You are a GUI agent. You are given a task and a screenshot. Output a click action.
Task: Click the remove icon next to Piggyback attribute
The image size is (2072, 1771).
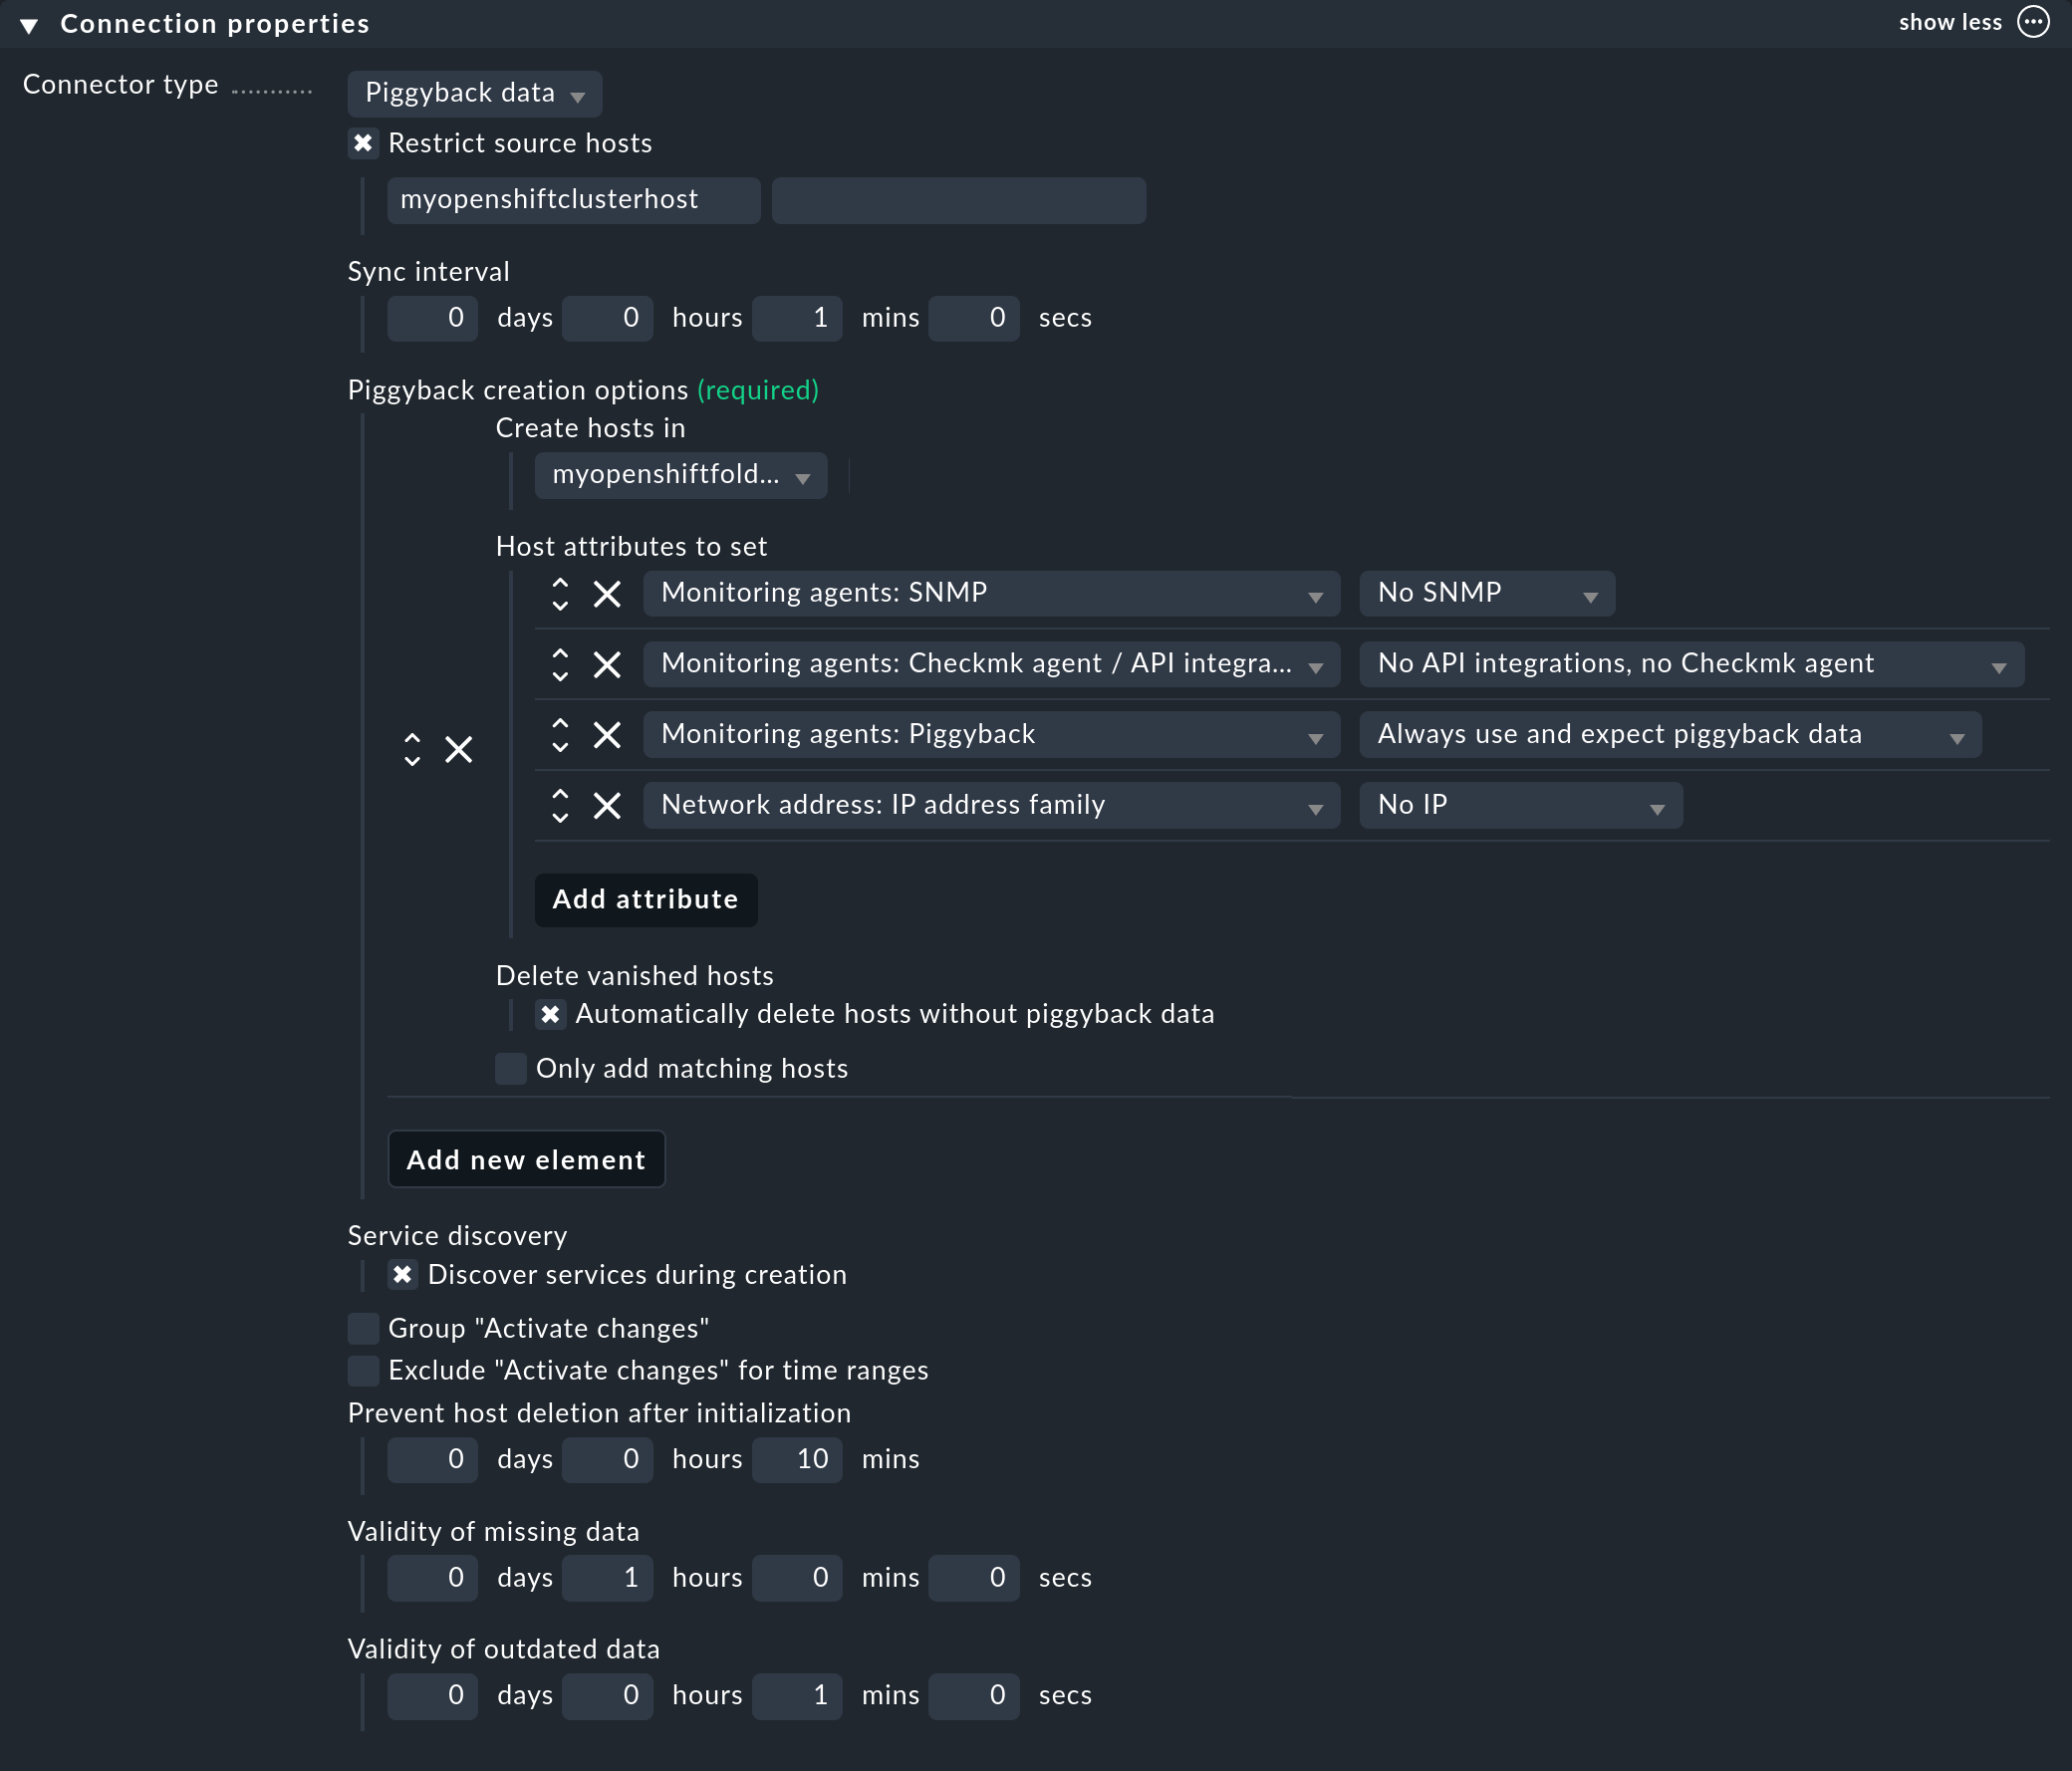pyautogui.click(x=608, y=734)
